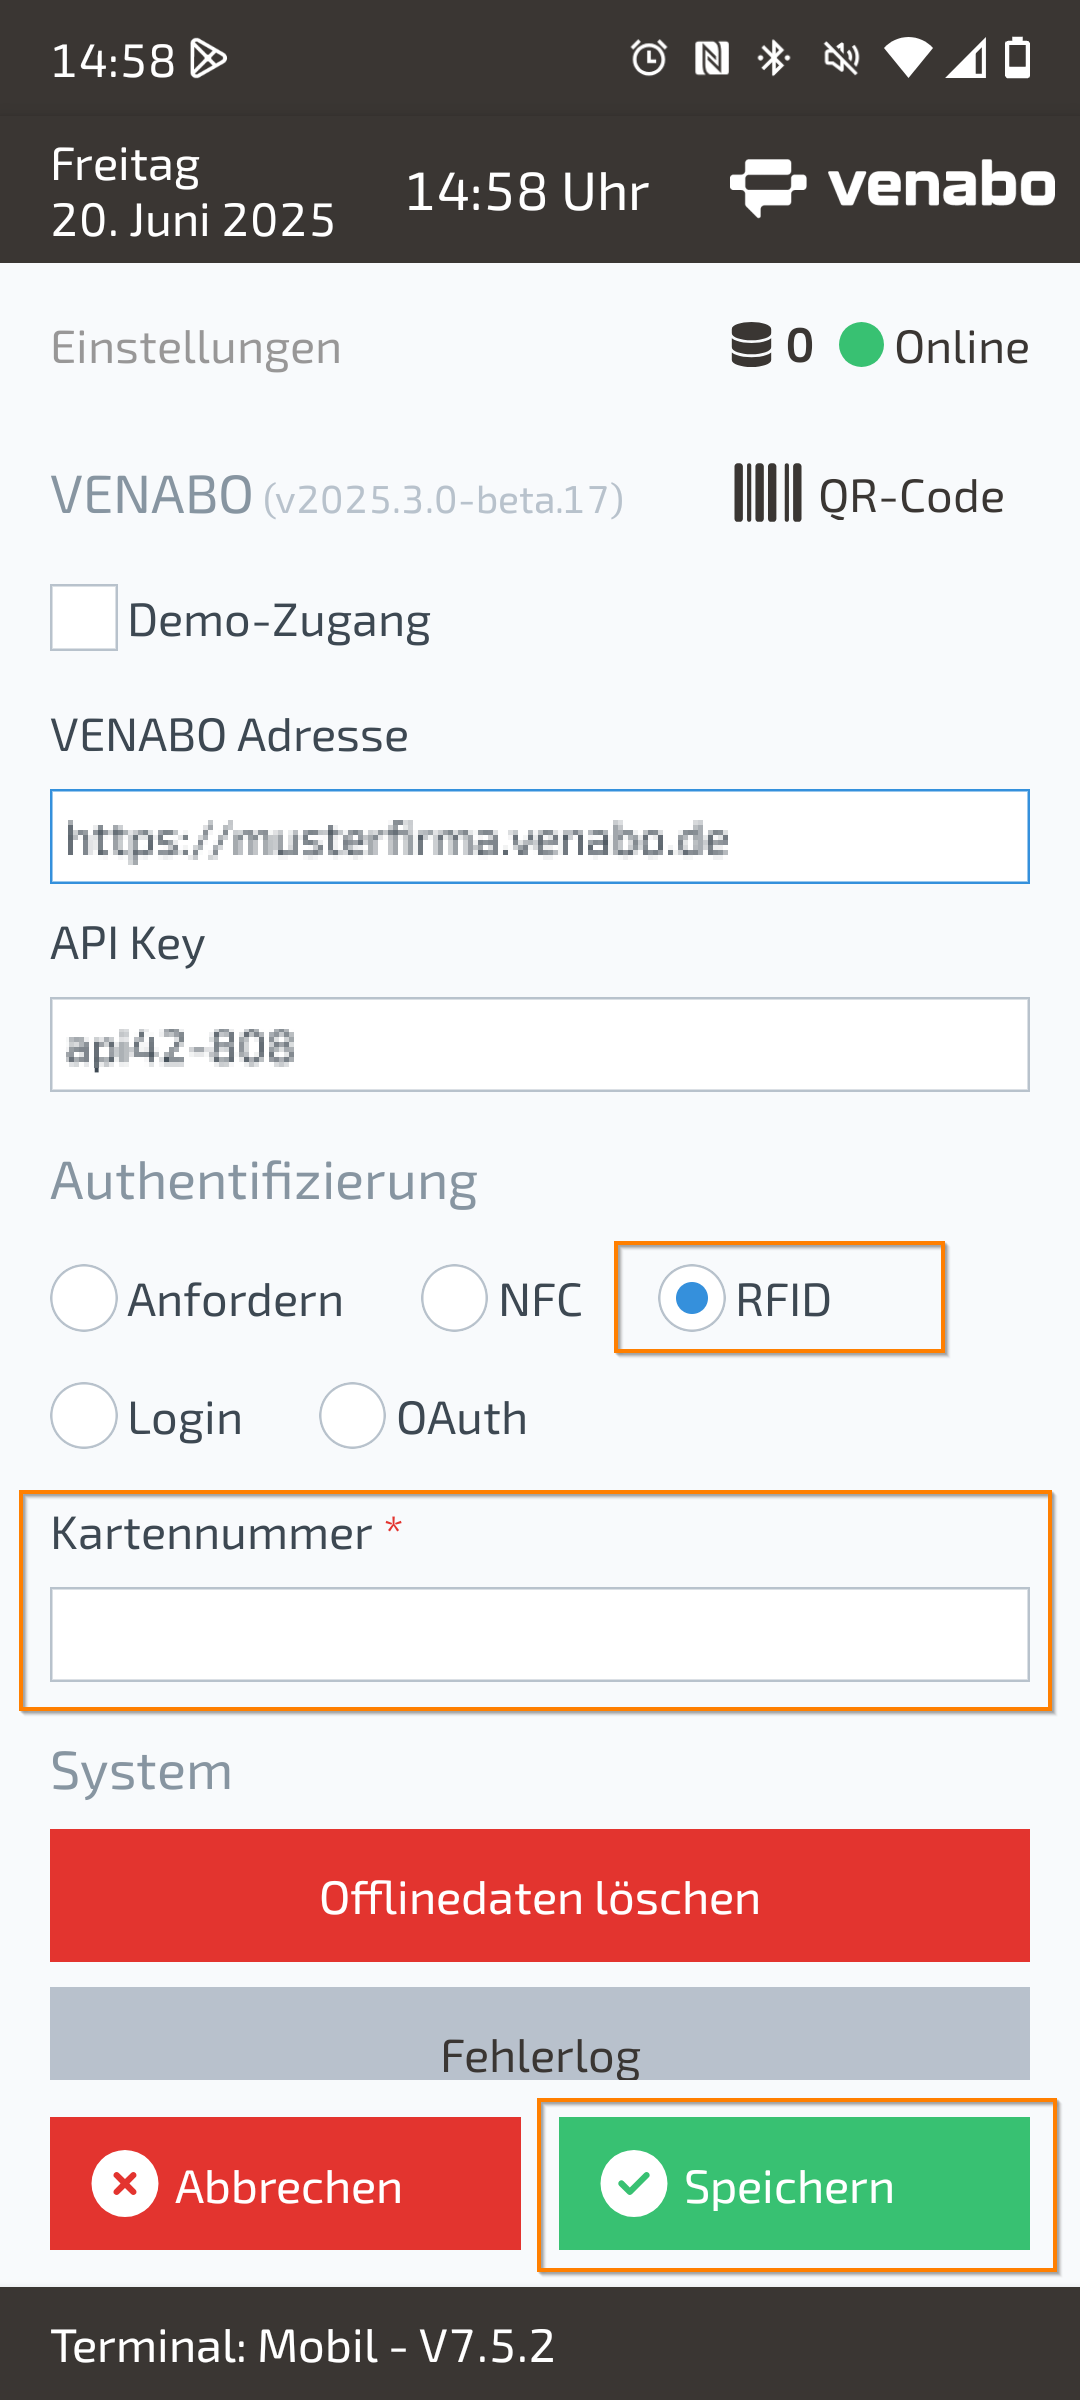
Task: Focus the VENABO Adresse input field
Action: (x=540, y=837)
